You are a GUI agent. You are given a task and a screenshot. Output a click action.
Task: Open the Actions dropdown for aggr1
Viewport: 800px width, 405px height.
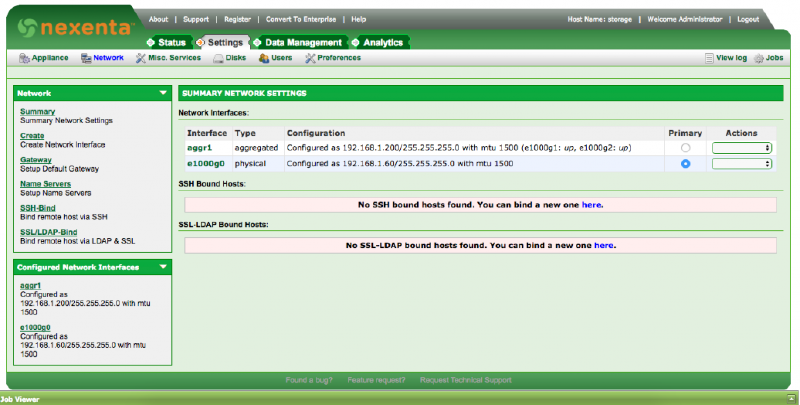point(741,148)
